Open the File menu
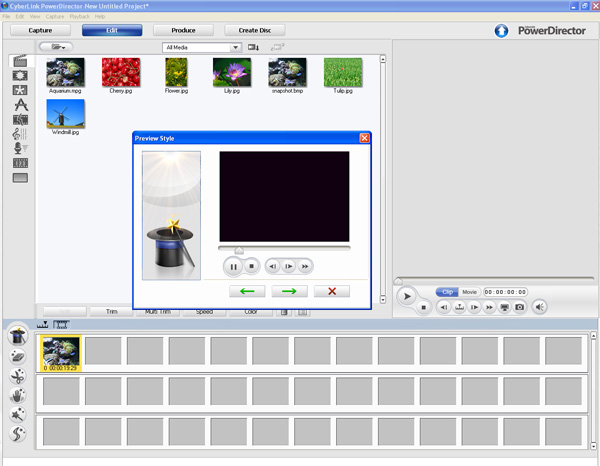Viewport: 600px width, 466px height. 7,16
